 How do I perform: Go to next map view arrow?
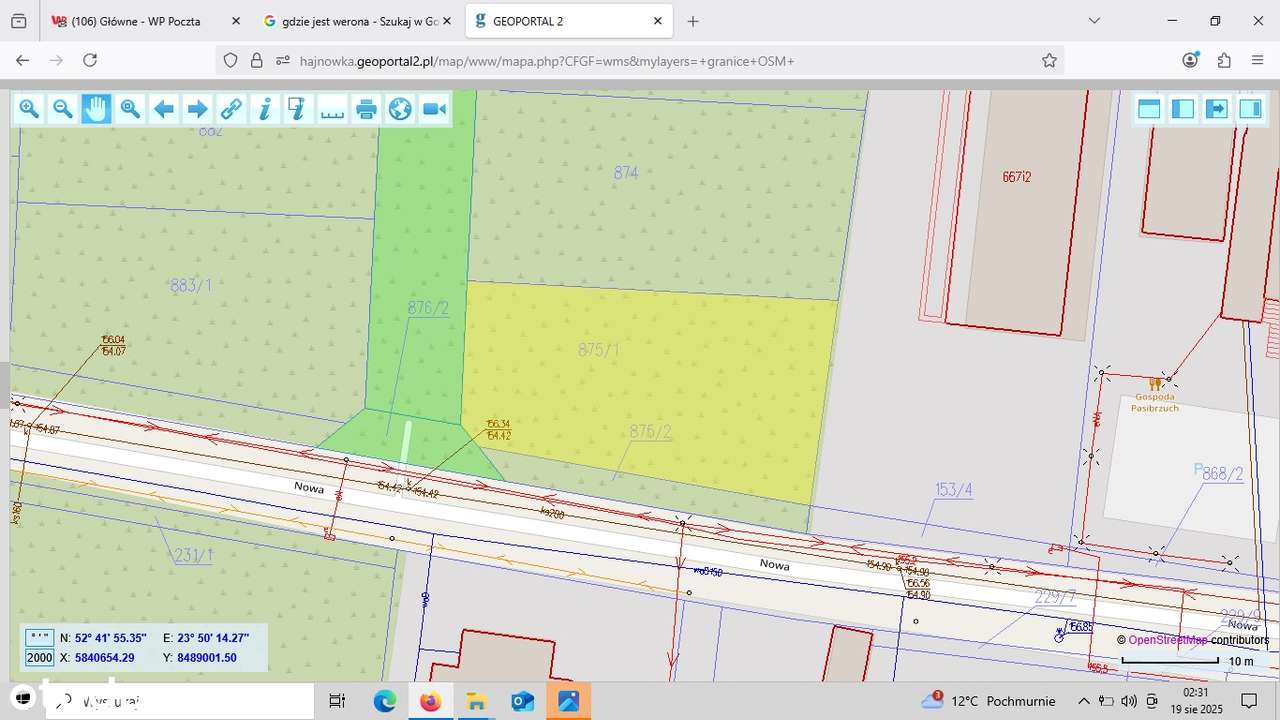(198, 109)
